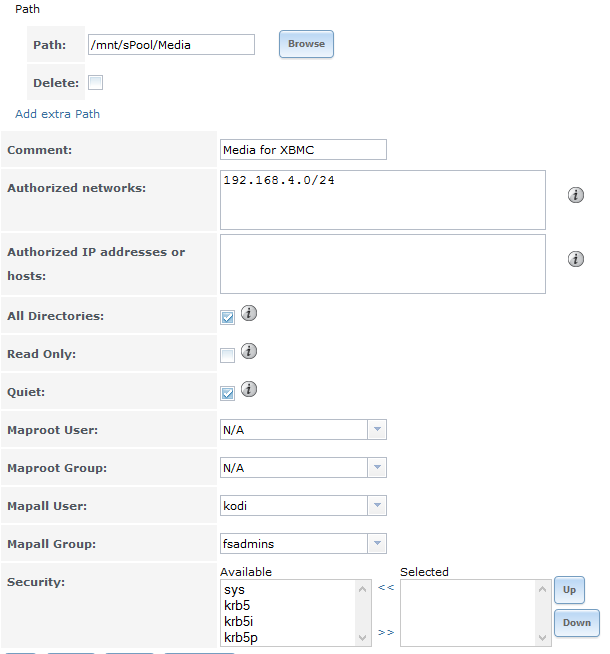
Task: Select krb5i in Available security list
Action: (238, 621)
